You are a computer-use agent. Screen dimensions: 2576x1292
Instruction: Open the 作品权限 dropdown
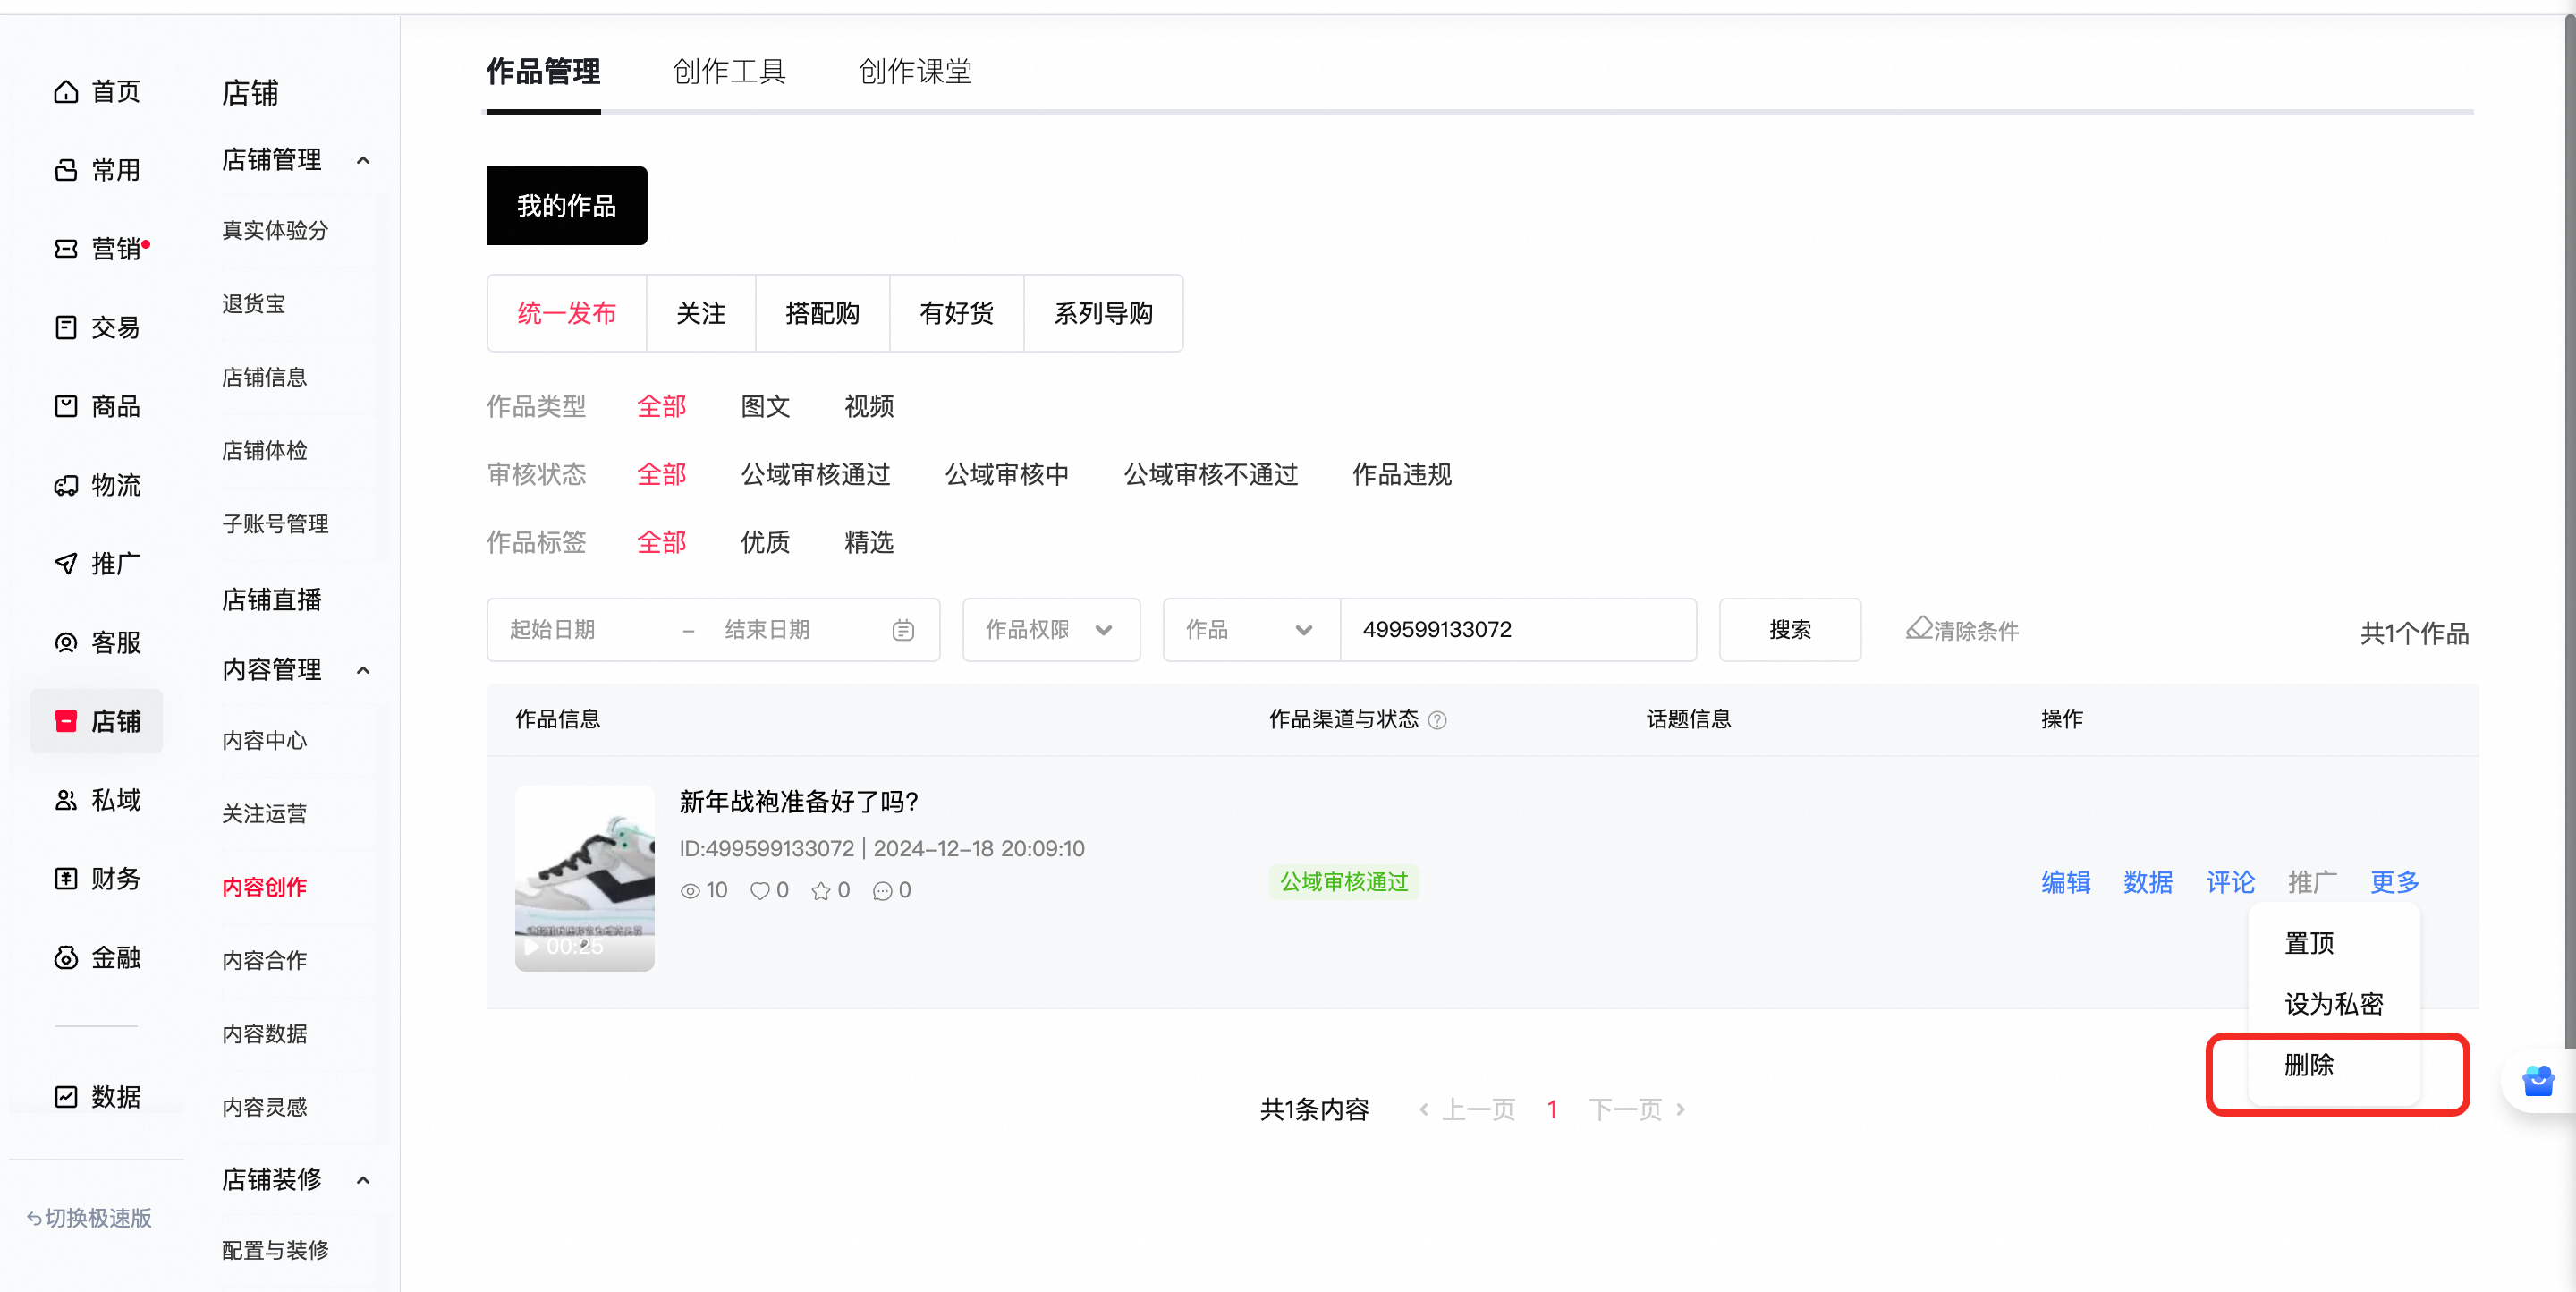(1051, 630)
